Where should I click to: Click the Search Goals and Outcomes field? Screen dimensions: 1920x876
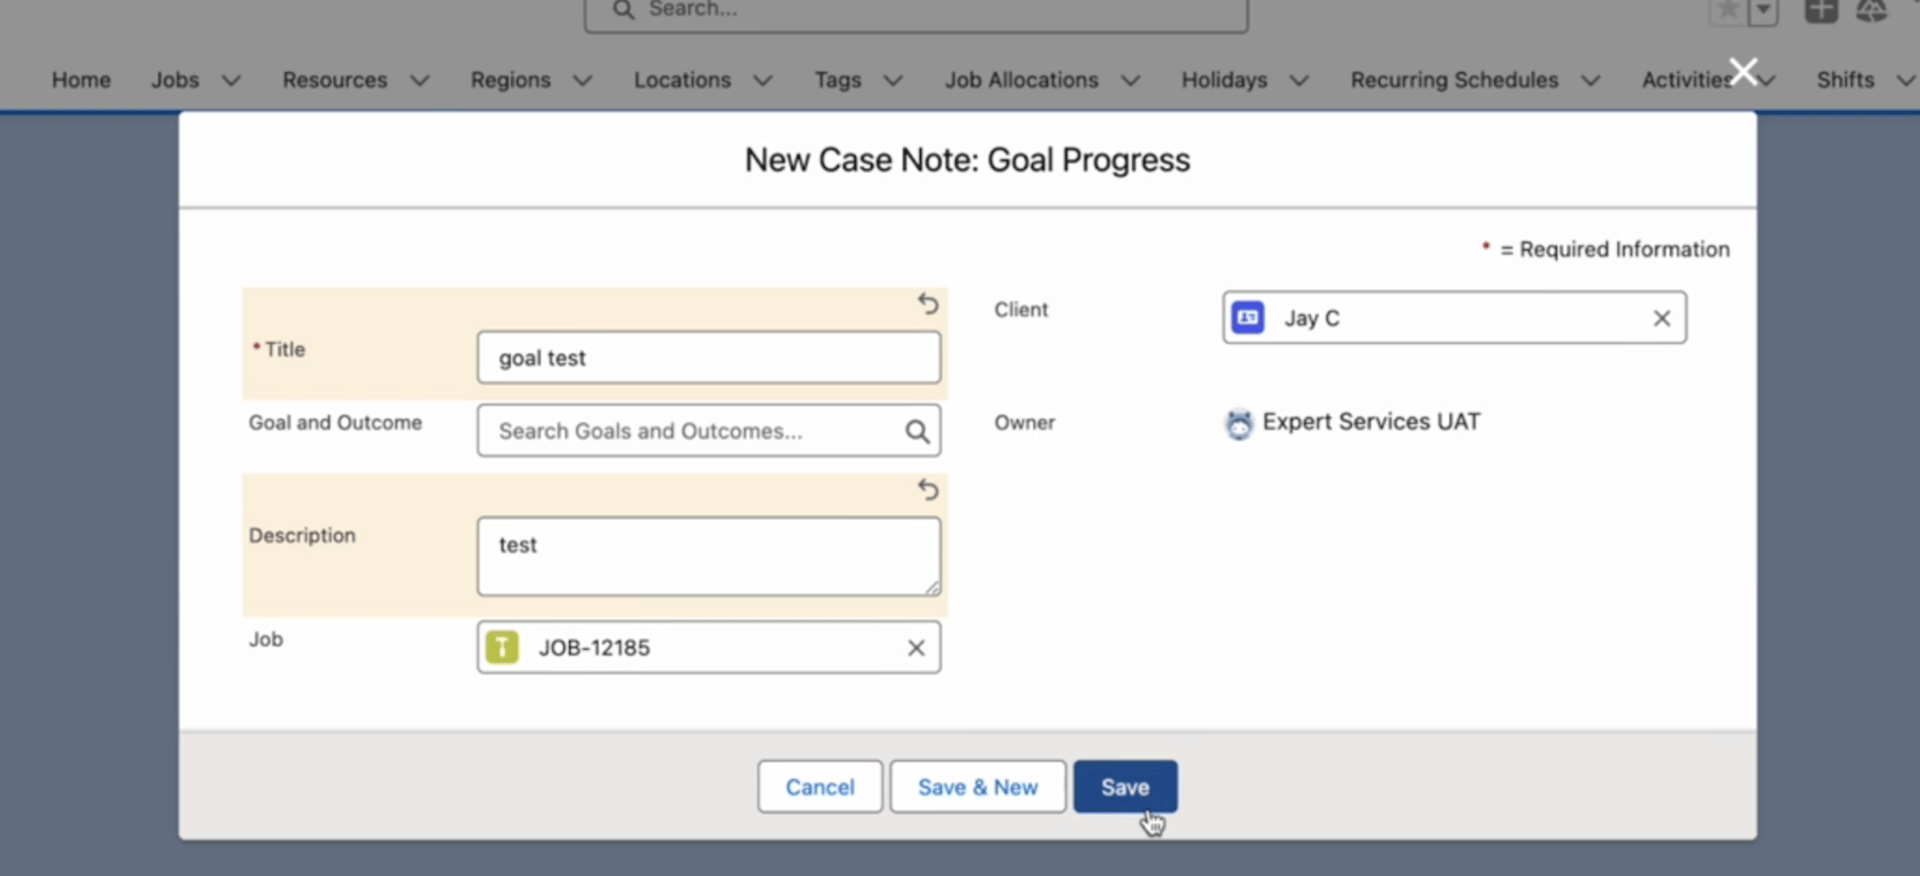click(x=709, y=431)
